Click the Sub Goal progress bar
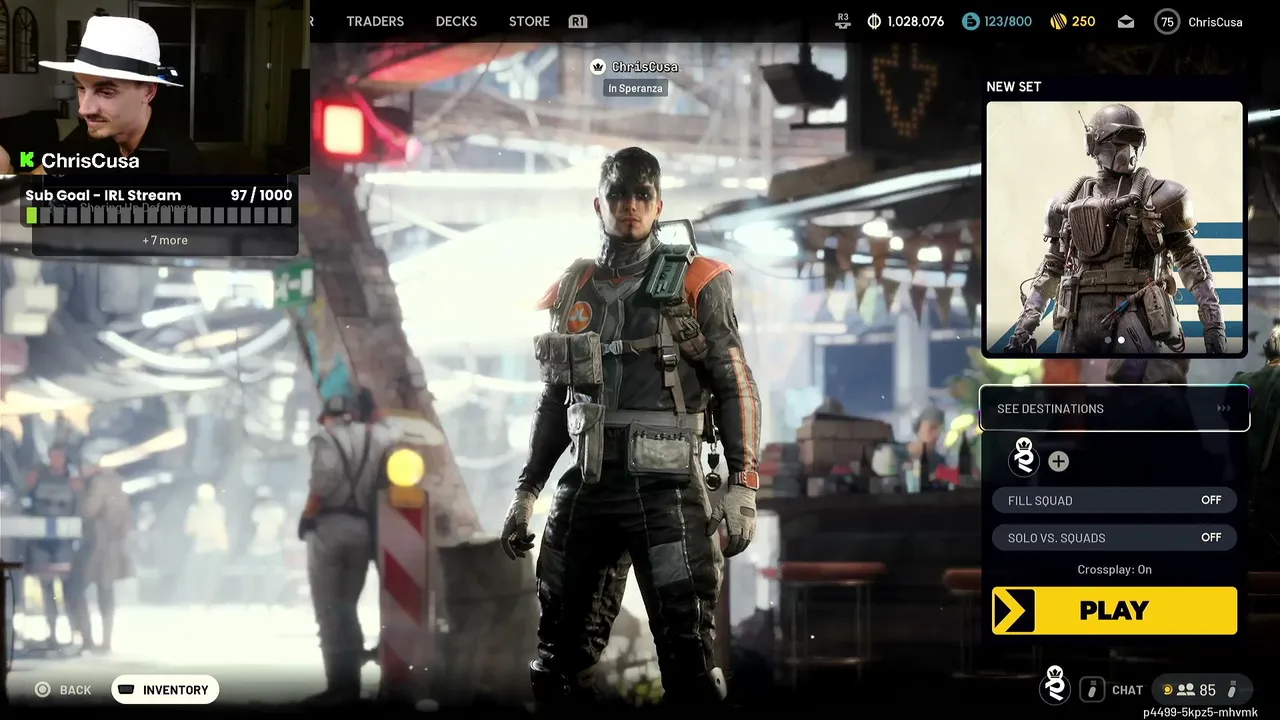This screenshot has height=720, width=1280. 160,215
